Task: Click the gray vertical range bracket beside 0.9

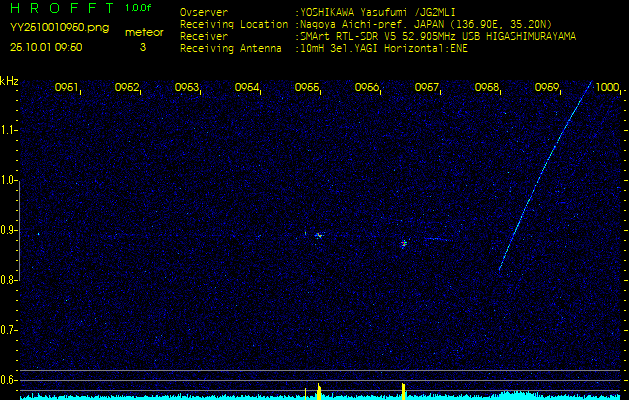Action: click(19, 230)
